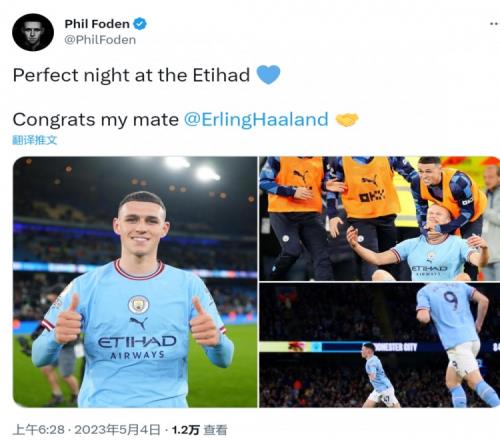Click the 翻译推文 translate link
Screen dimensions: 500x440
tap(35, 140)
